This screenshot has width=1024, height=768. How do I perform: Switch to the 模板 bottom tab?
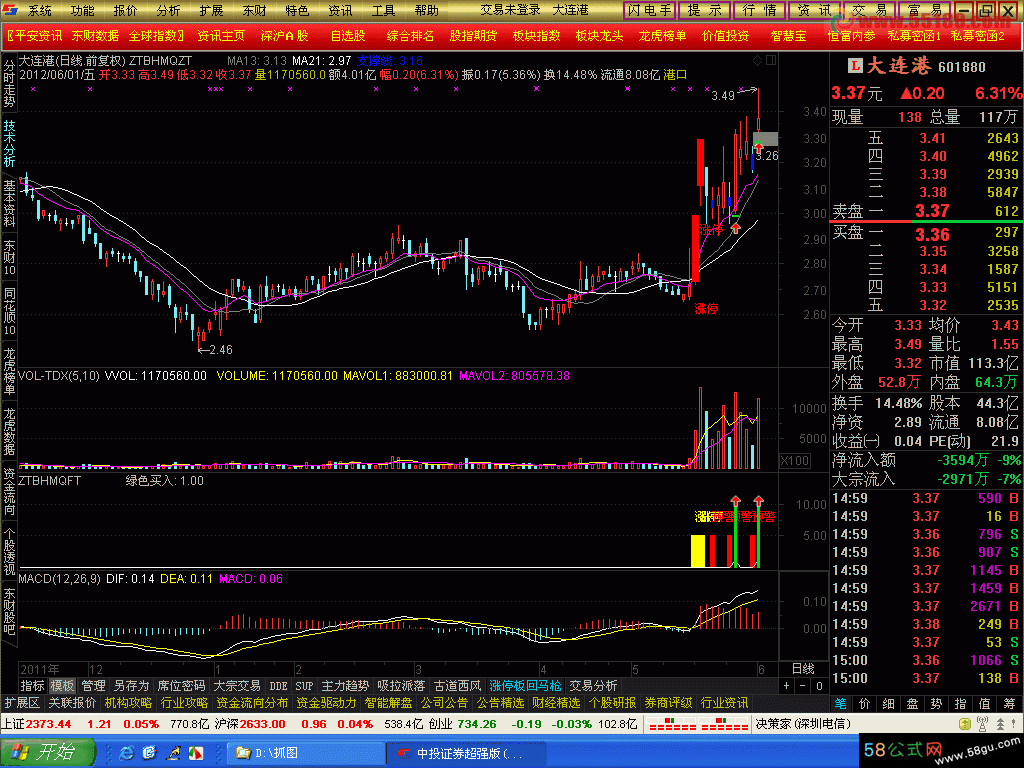(x=63, y=686)
